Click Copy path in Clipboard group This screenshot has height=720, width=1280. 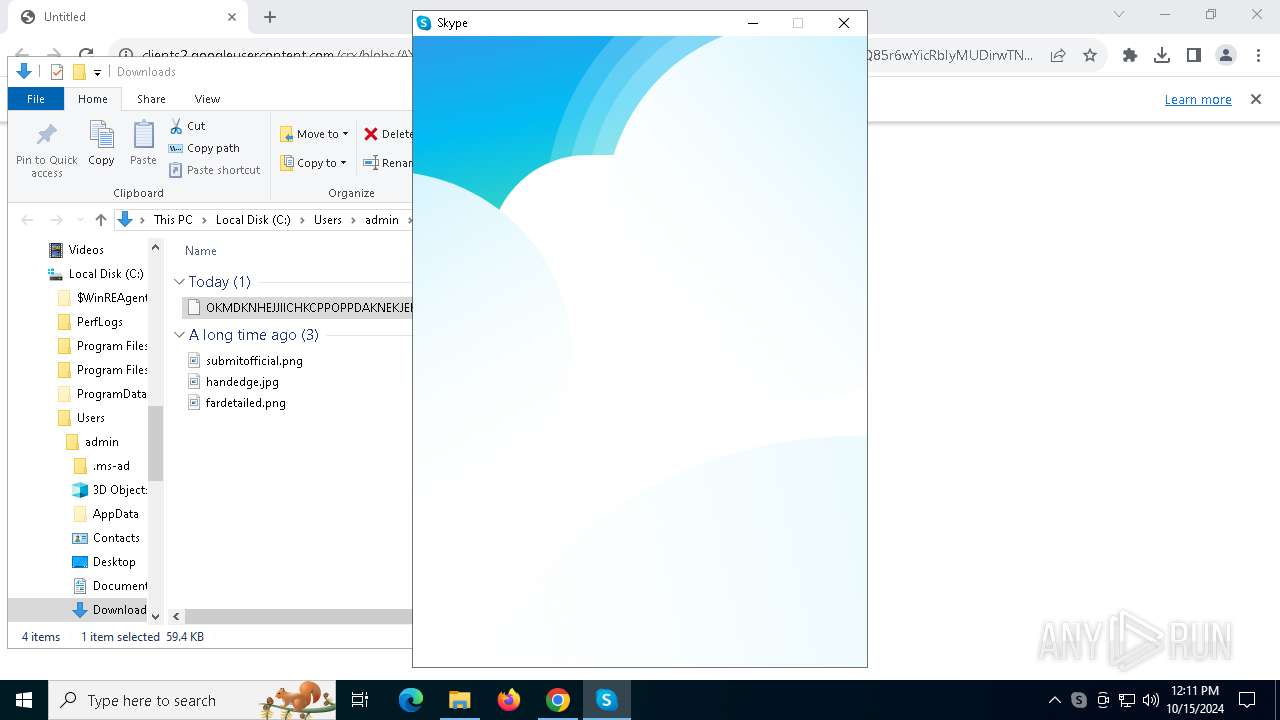(x=204, y=148)
